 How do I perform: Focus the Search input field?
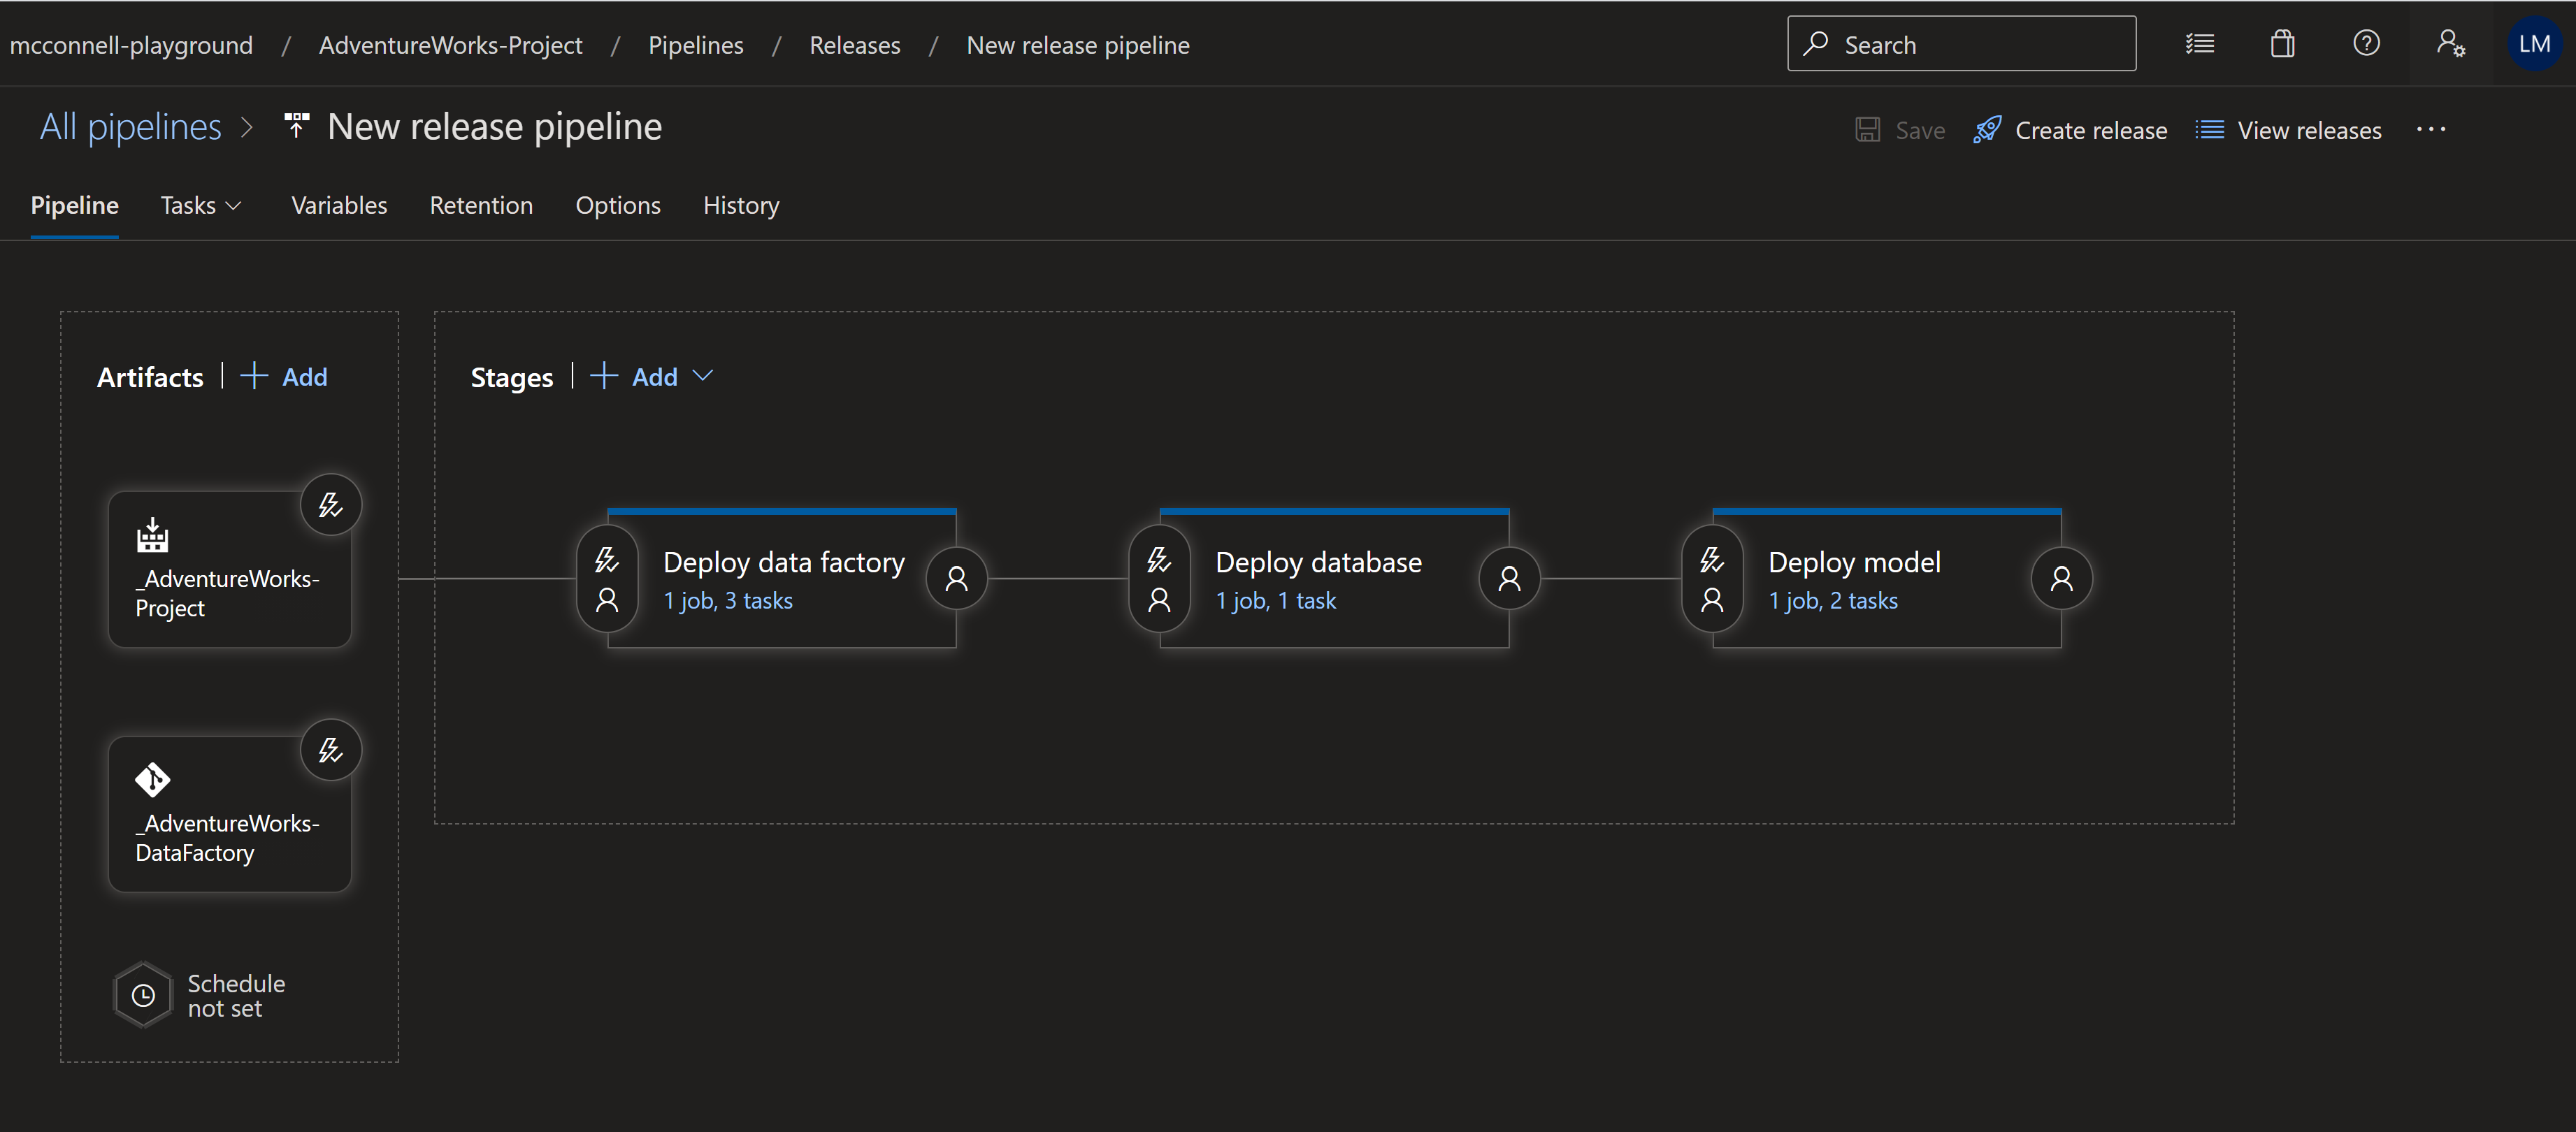coord(1962,44)
